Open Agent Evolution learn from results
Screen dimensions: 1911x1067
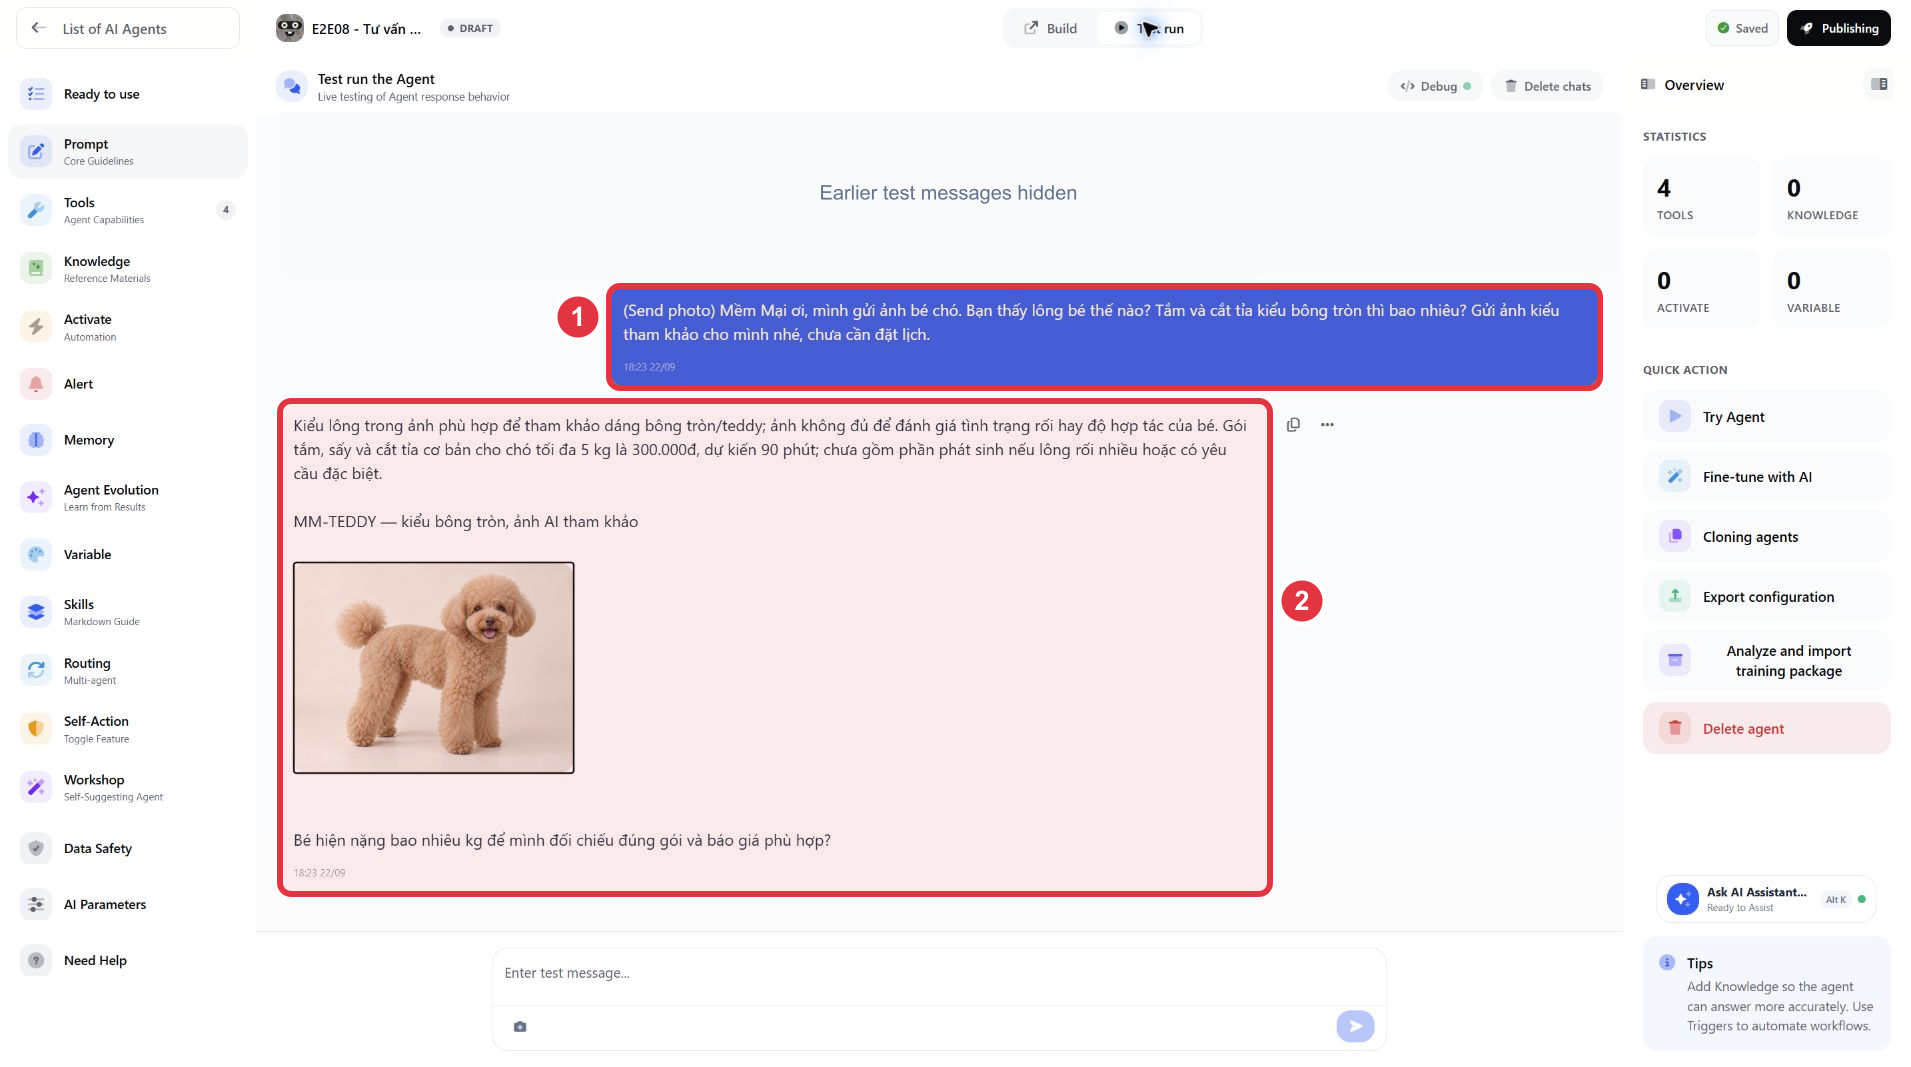tap(127, 497)
